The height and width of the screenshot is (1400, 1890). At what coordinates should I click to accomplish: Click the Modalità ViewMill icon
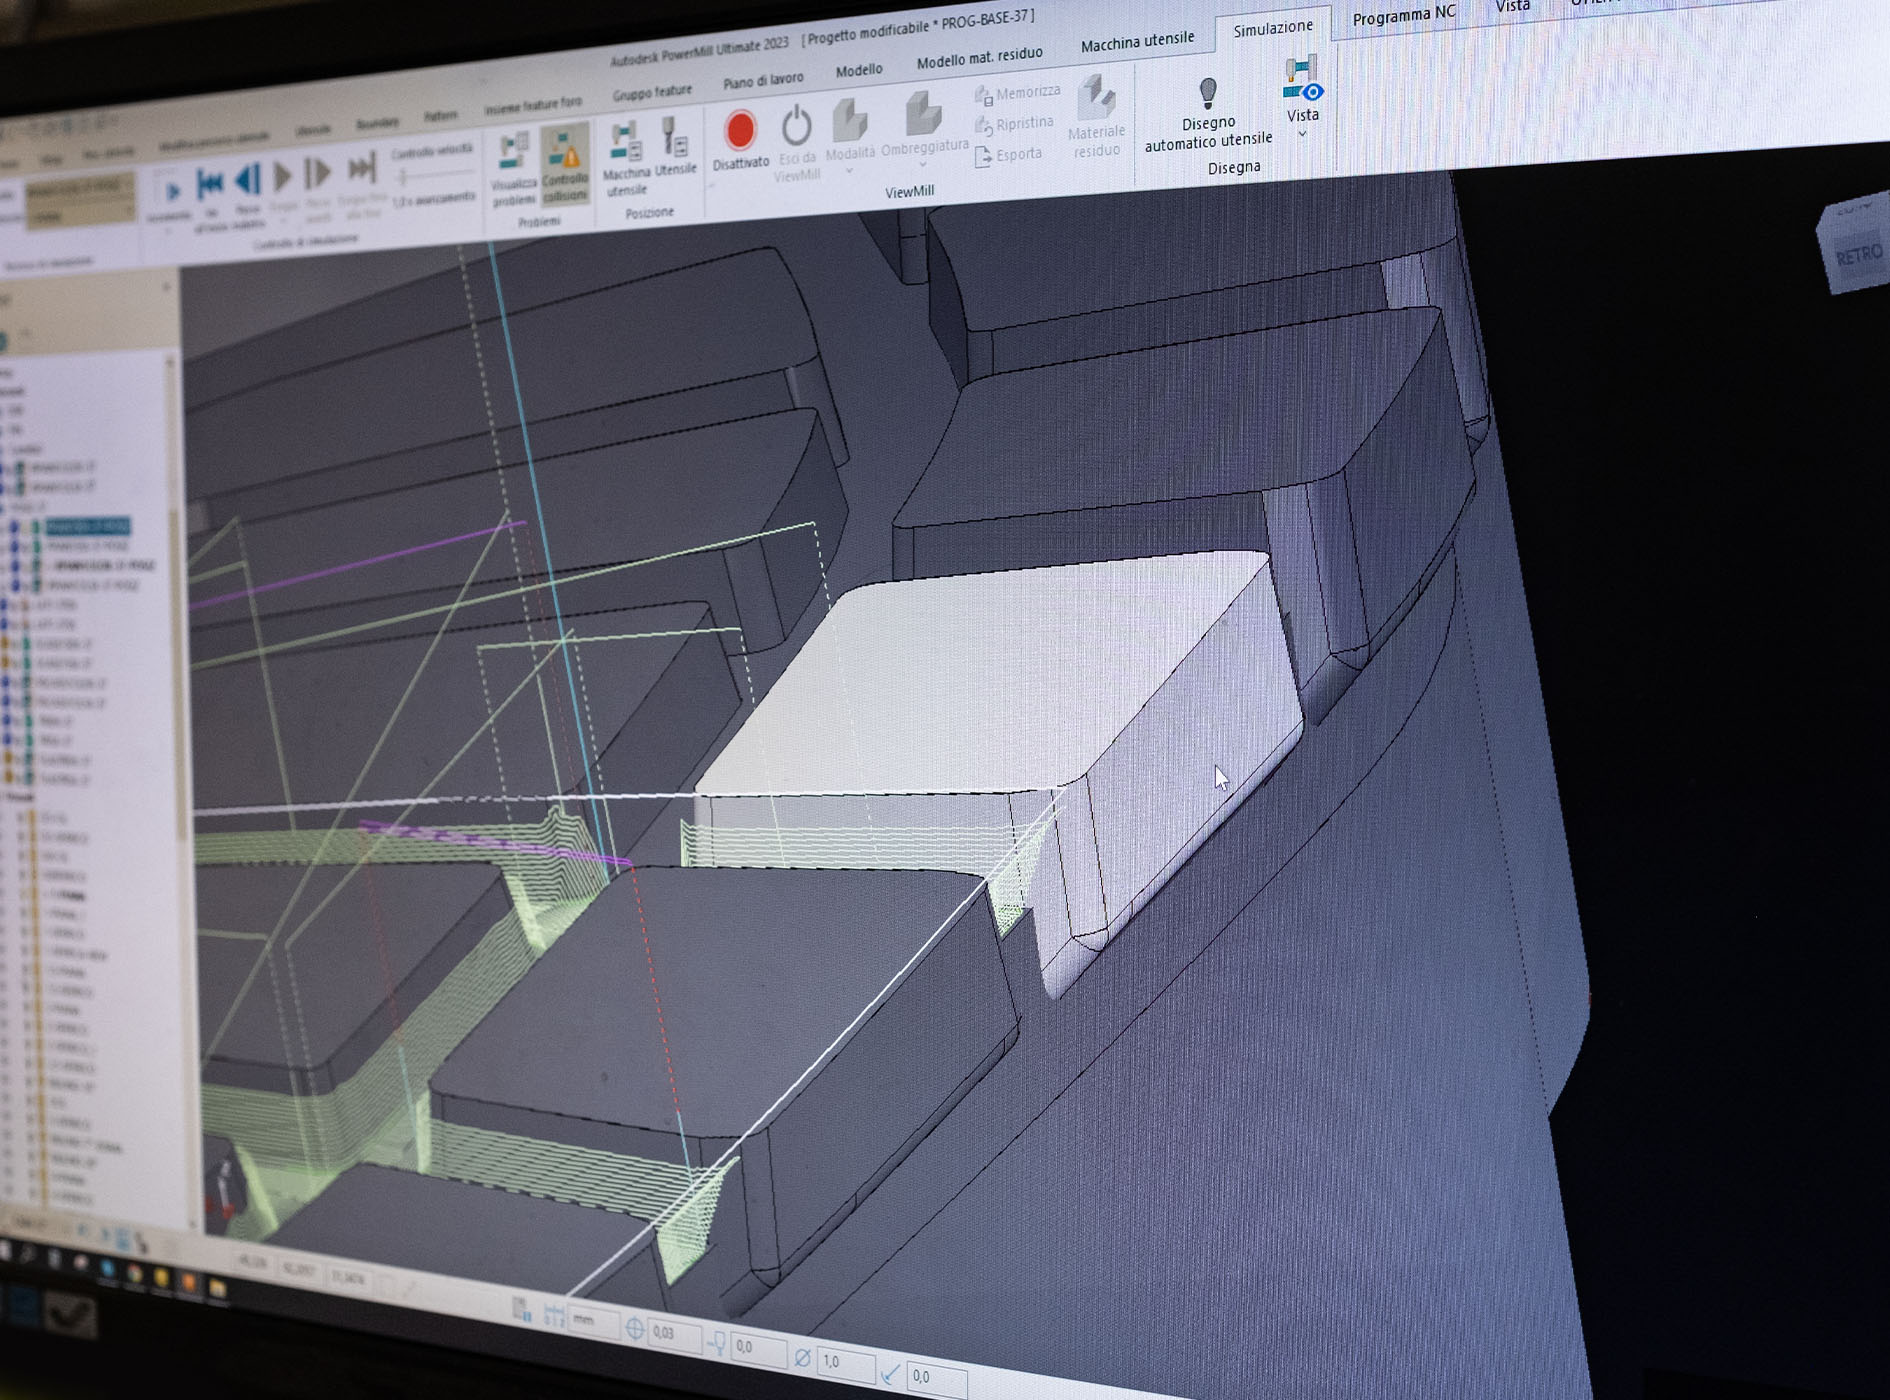tap(850, 120)
